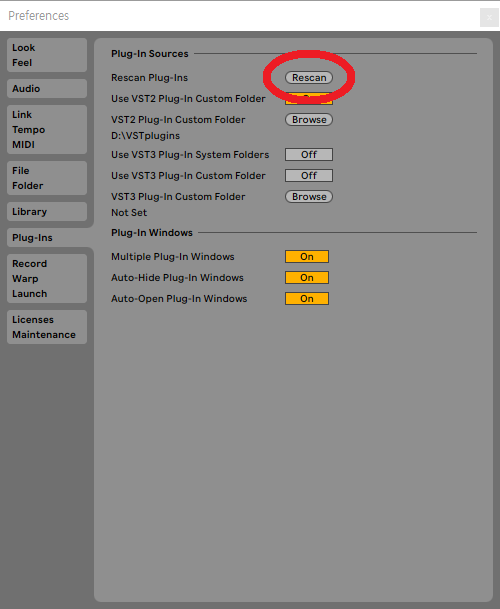Switch to Licenses Maintenance tab
Viewport: 500px width, 609px height.
[x=47, y=327]
